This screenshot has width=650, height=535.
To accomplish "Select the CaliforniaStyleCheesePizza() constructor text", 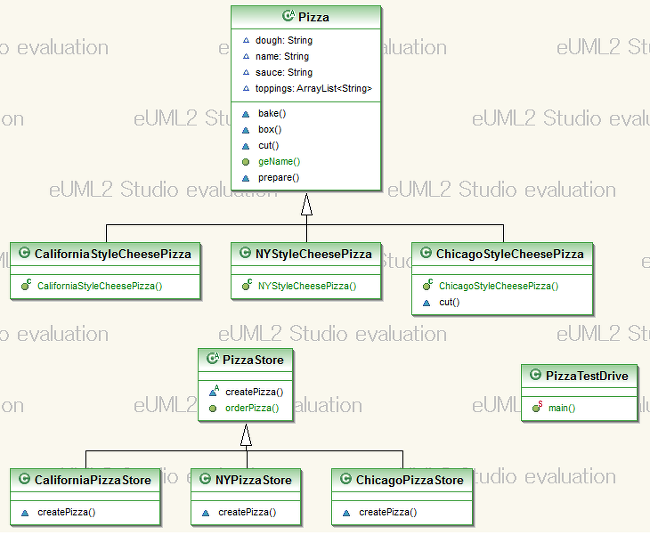I will tap(99, 286).
